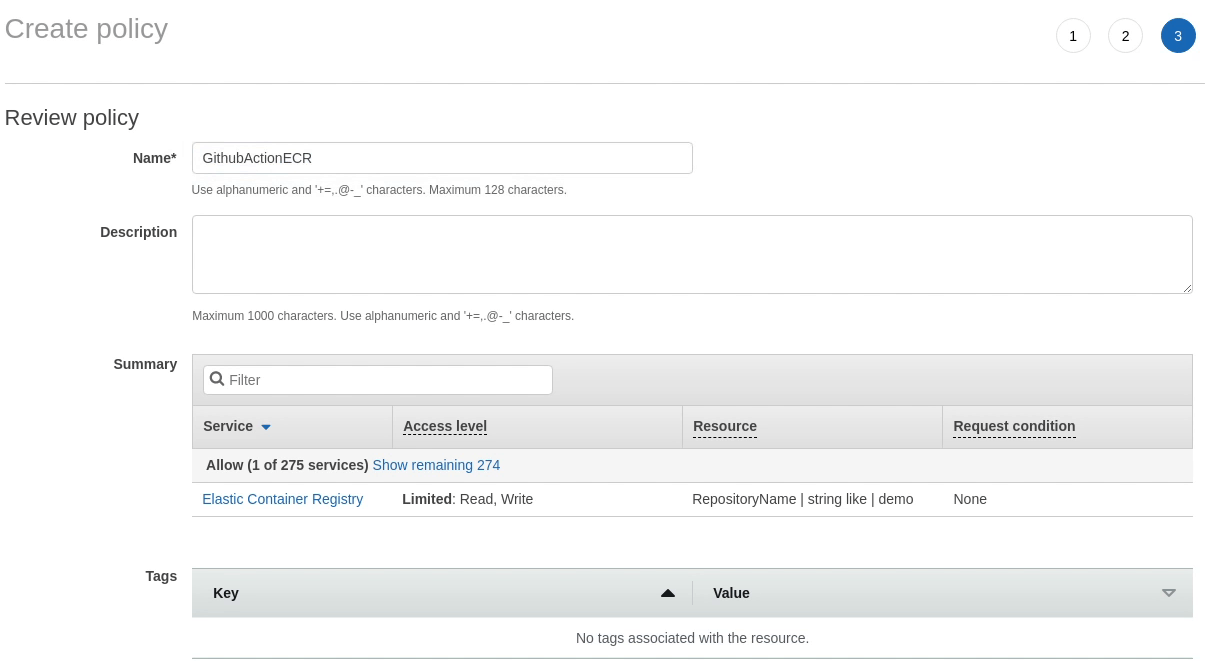Sort Tags table by the Key header
Viewport: 1205px width, 665px height.
(x=225, y=593)
